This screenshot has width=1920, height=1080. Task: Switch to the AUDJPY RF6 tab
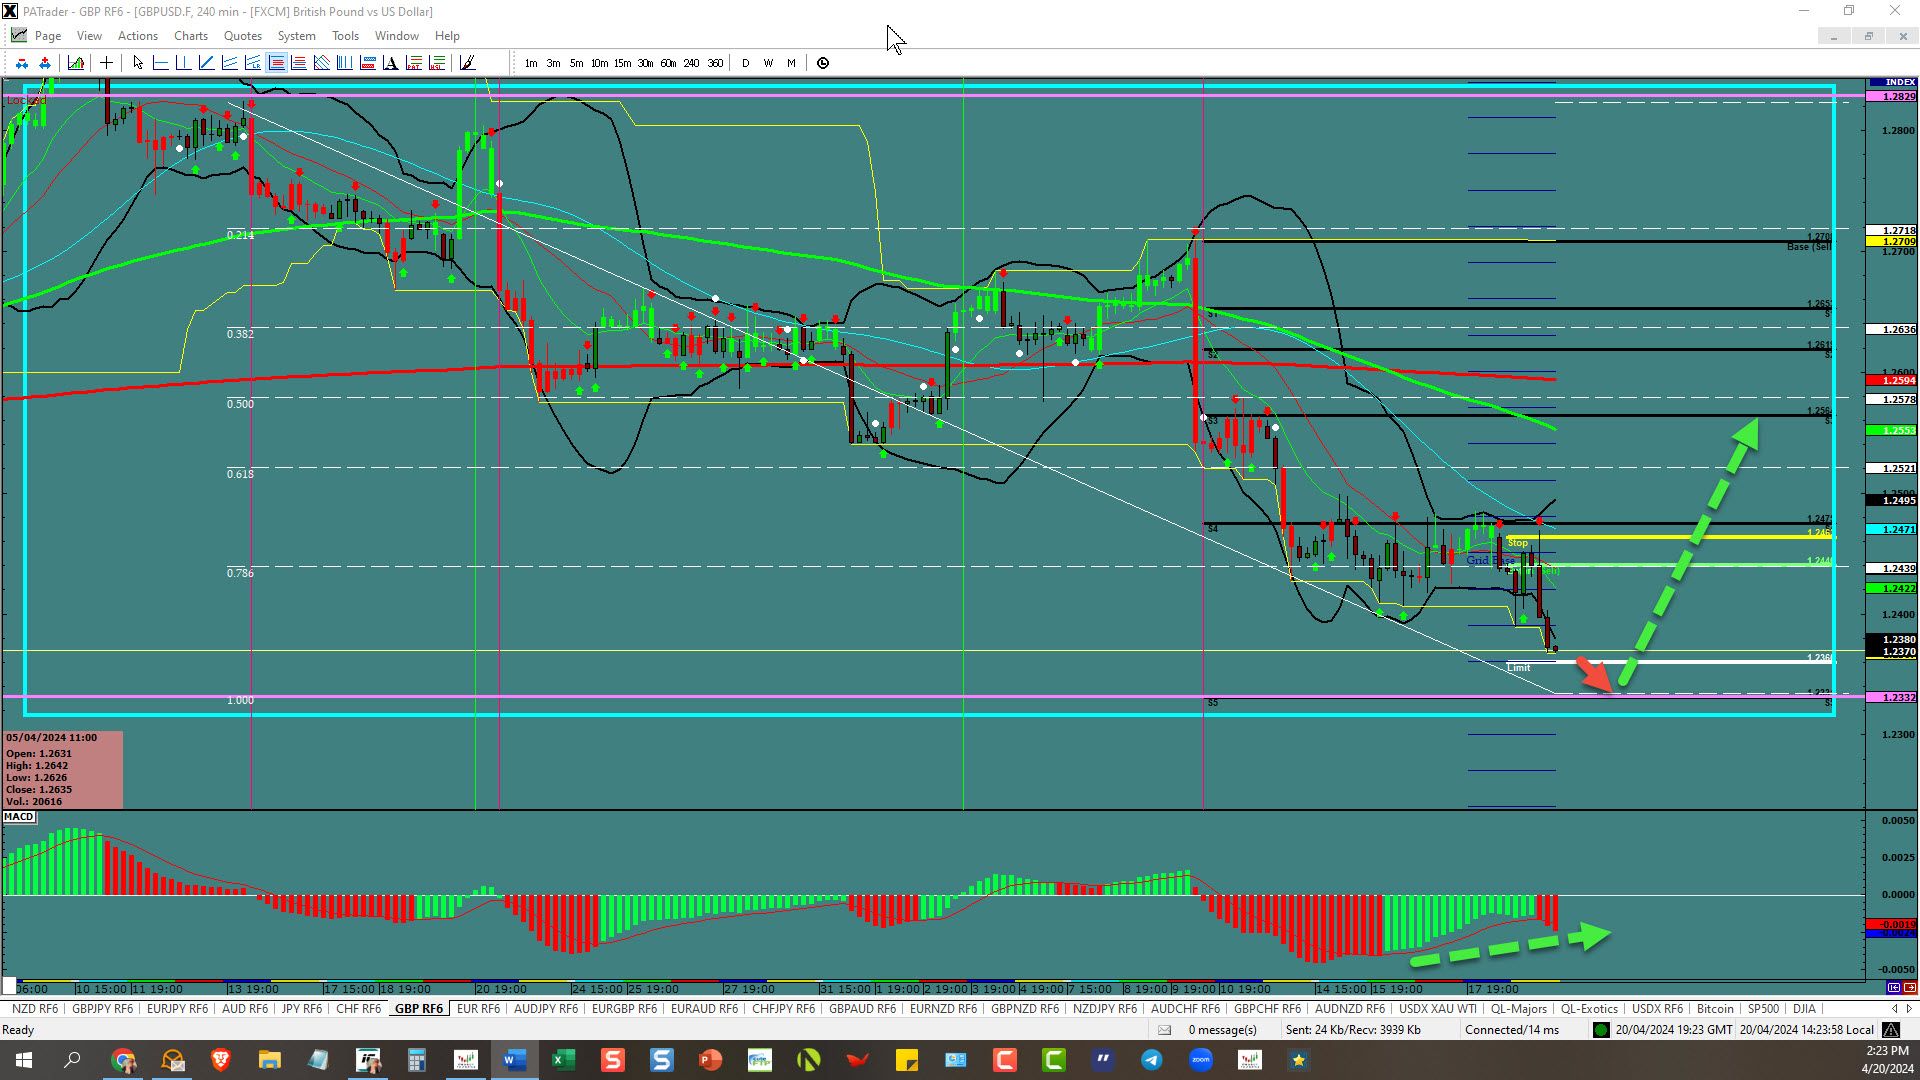546,1009
